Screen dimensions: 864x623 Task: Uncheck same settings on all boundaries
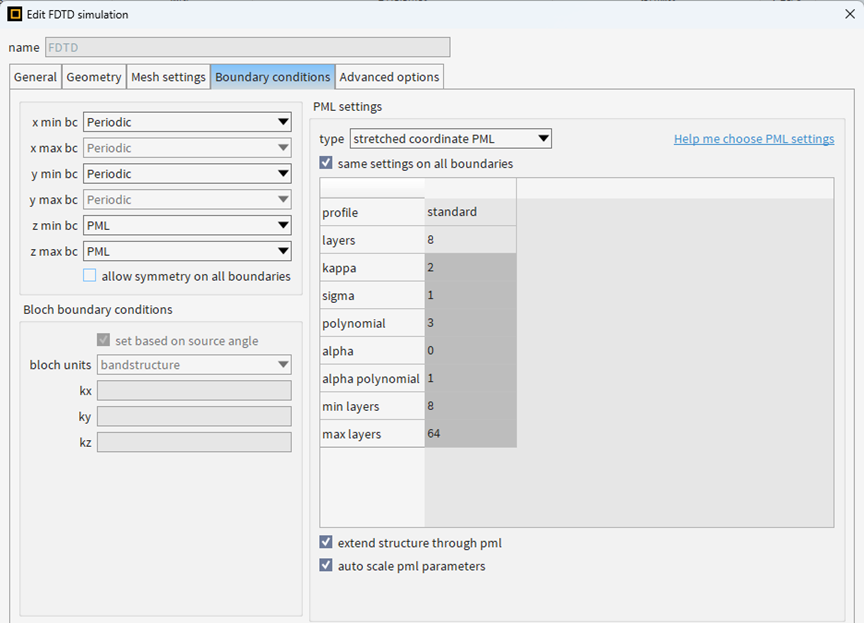[x=326, y=163]
